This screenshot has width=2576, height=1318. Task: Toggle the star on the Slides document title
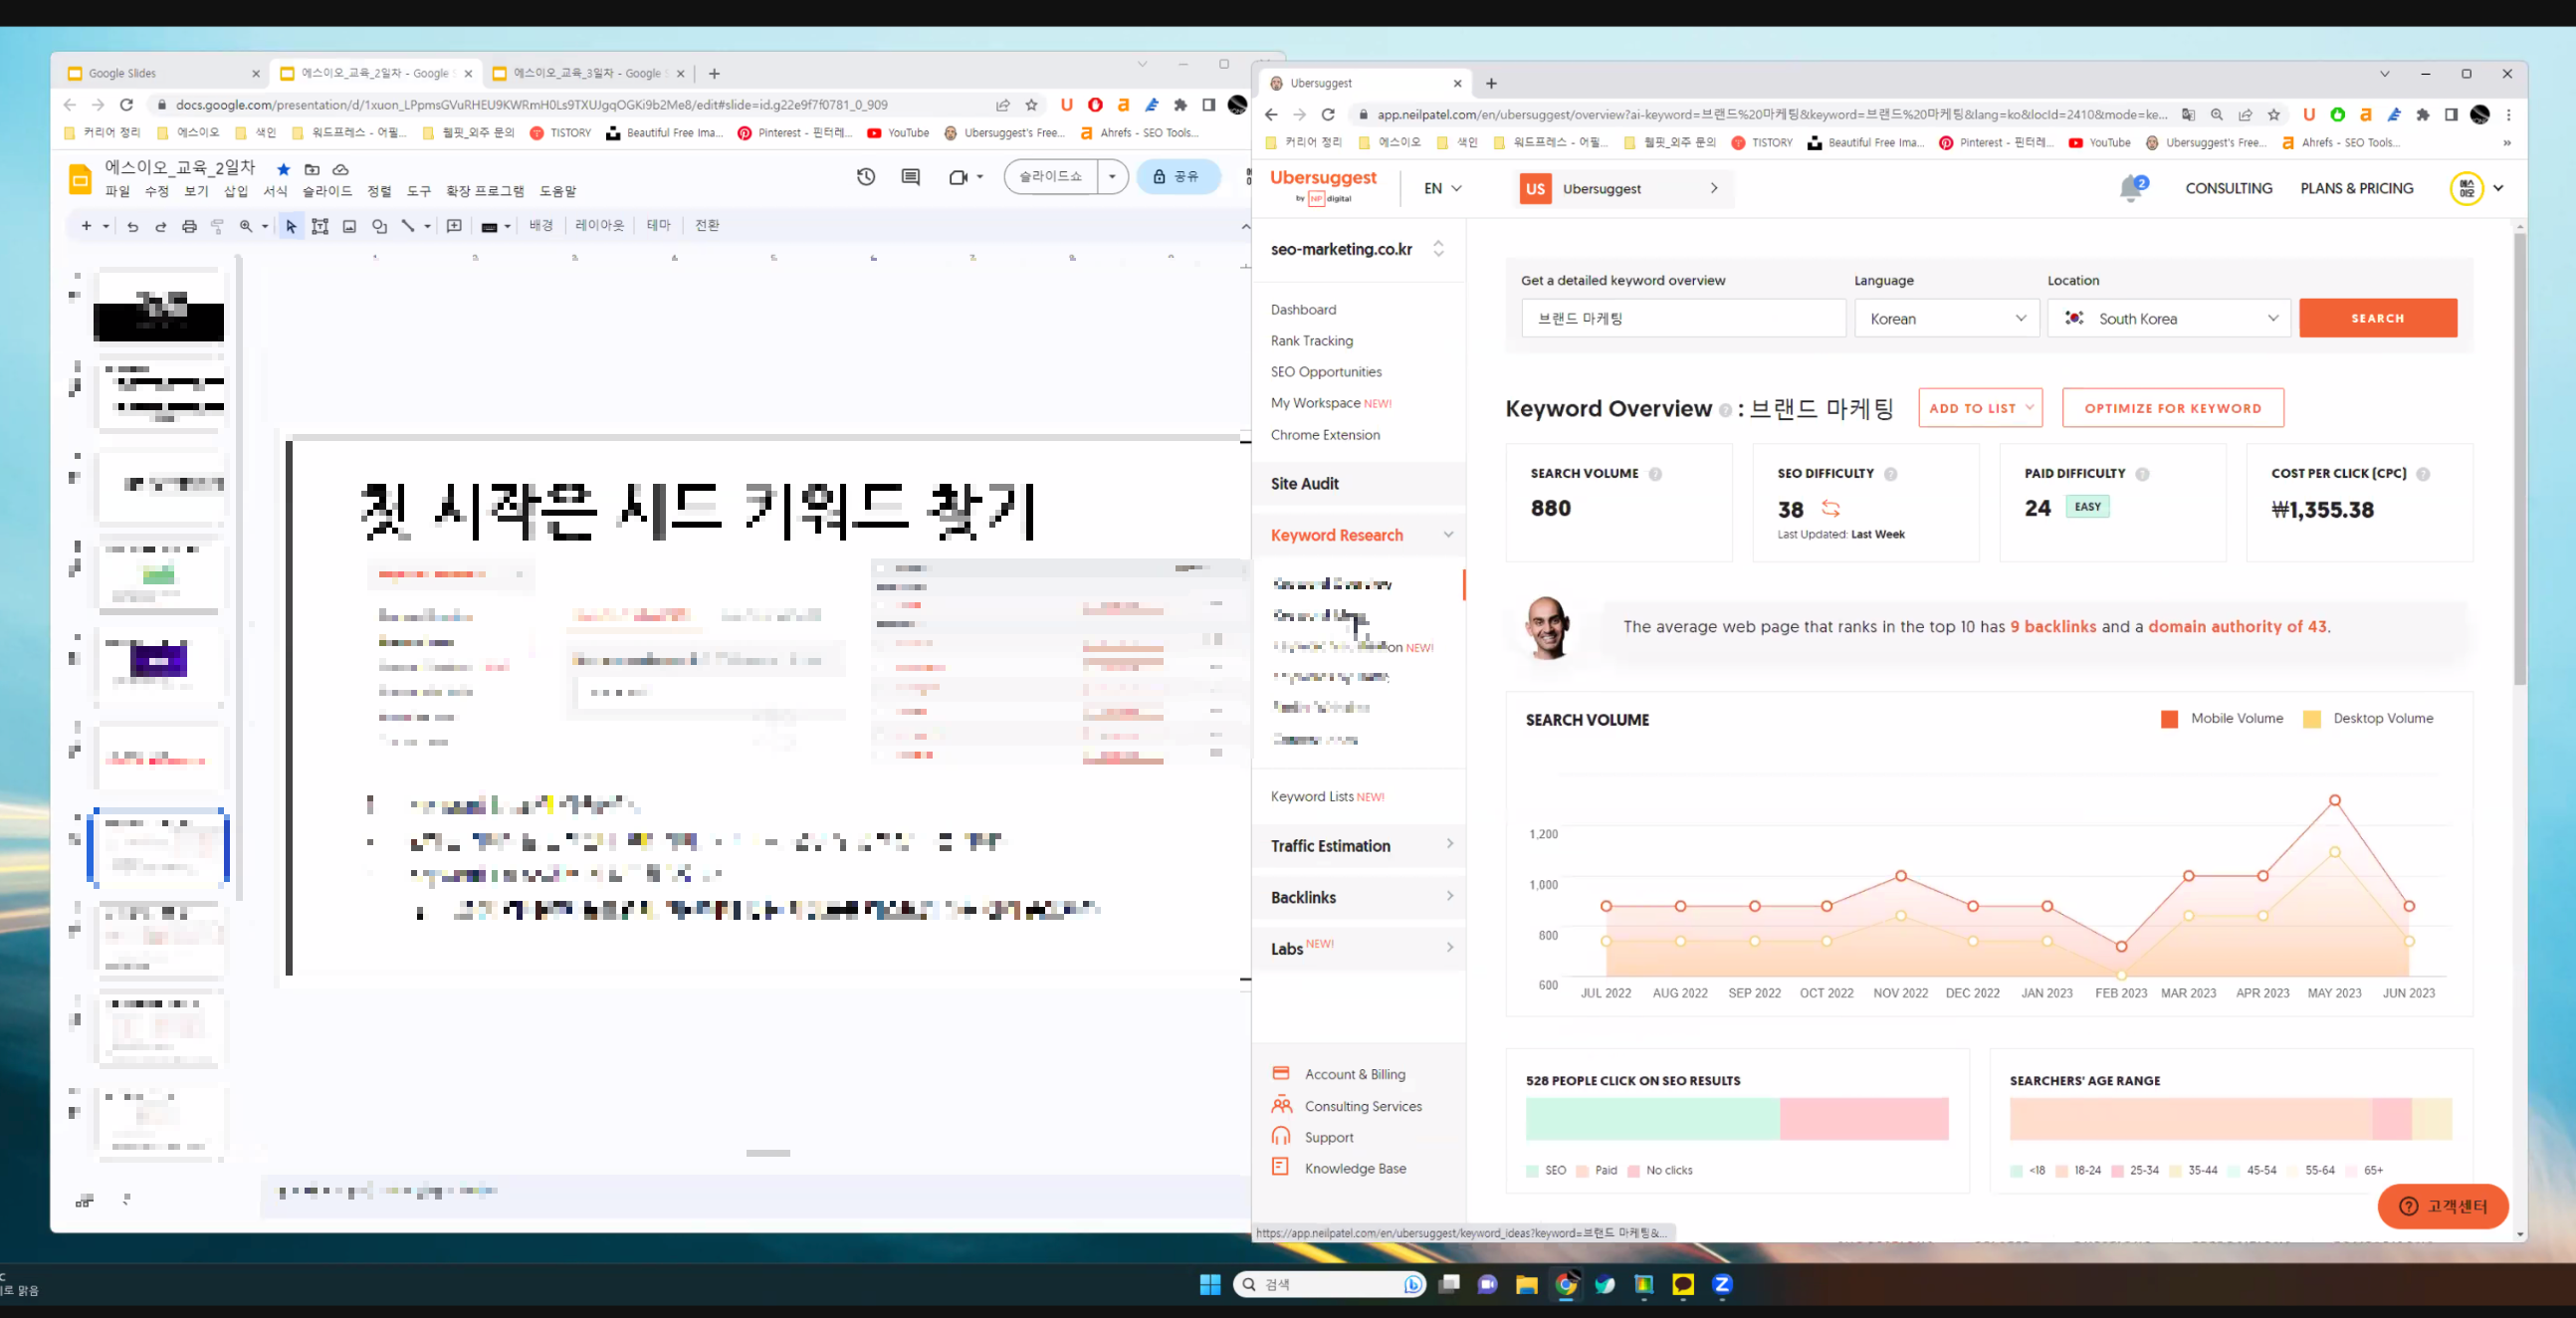pos(284,169)
